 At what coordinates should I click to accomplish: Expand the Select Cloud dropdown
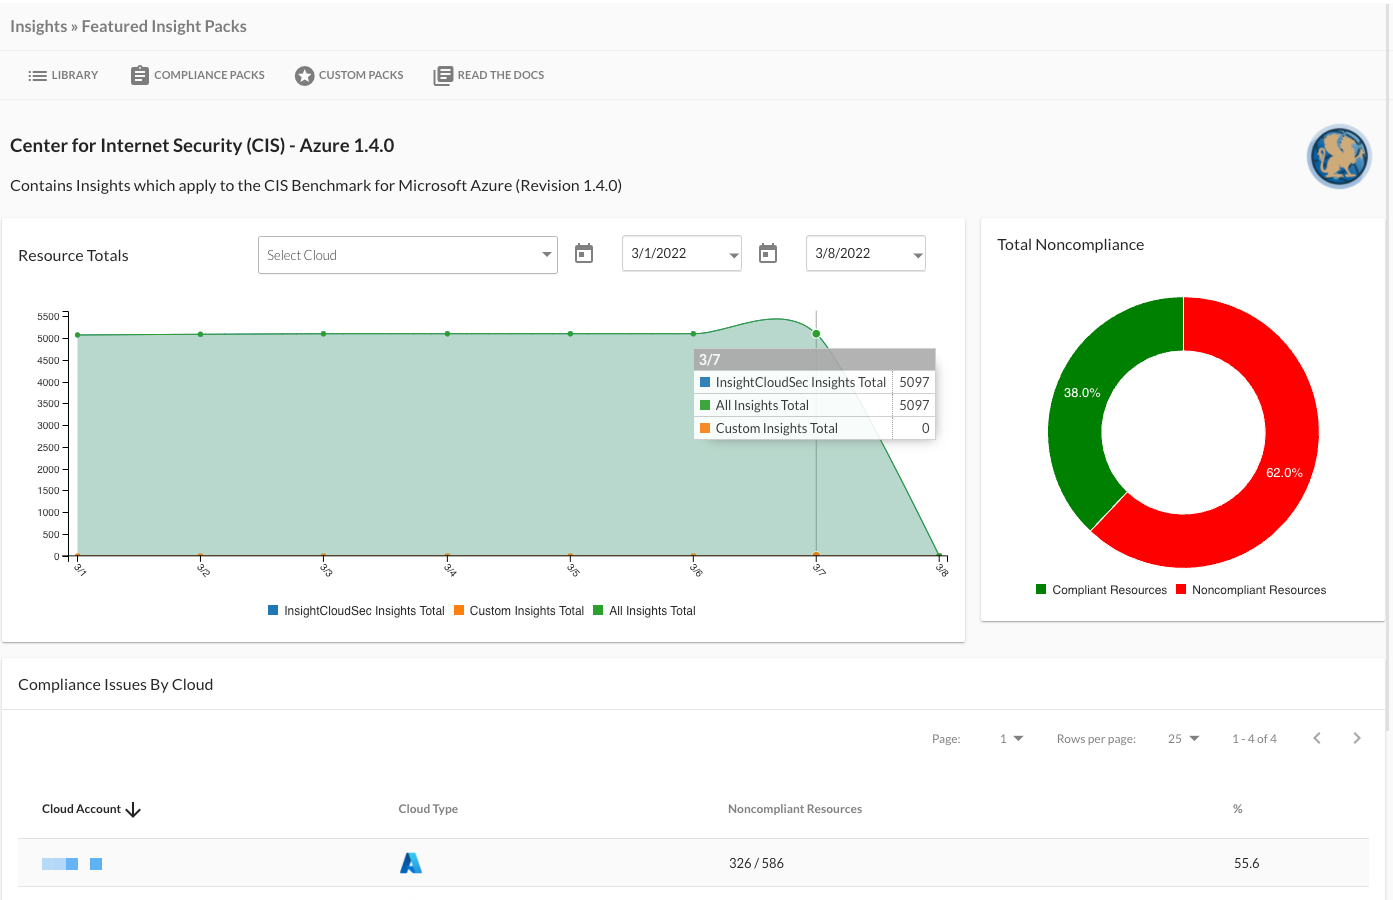[408, 255]
